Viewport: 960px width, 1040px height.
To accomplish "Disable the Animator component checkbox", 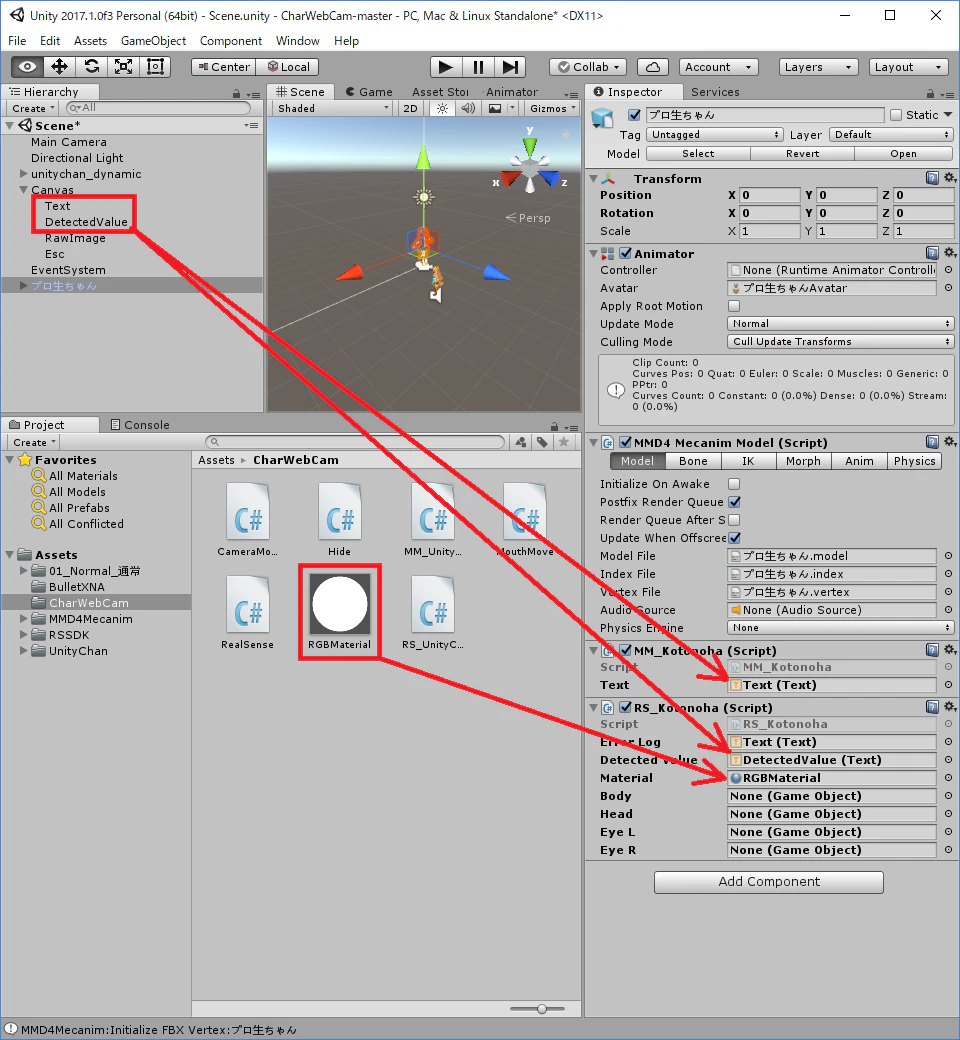I will point(626,253).
